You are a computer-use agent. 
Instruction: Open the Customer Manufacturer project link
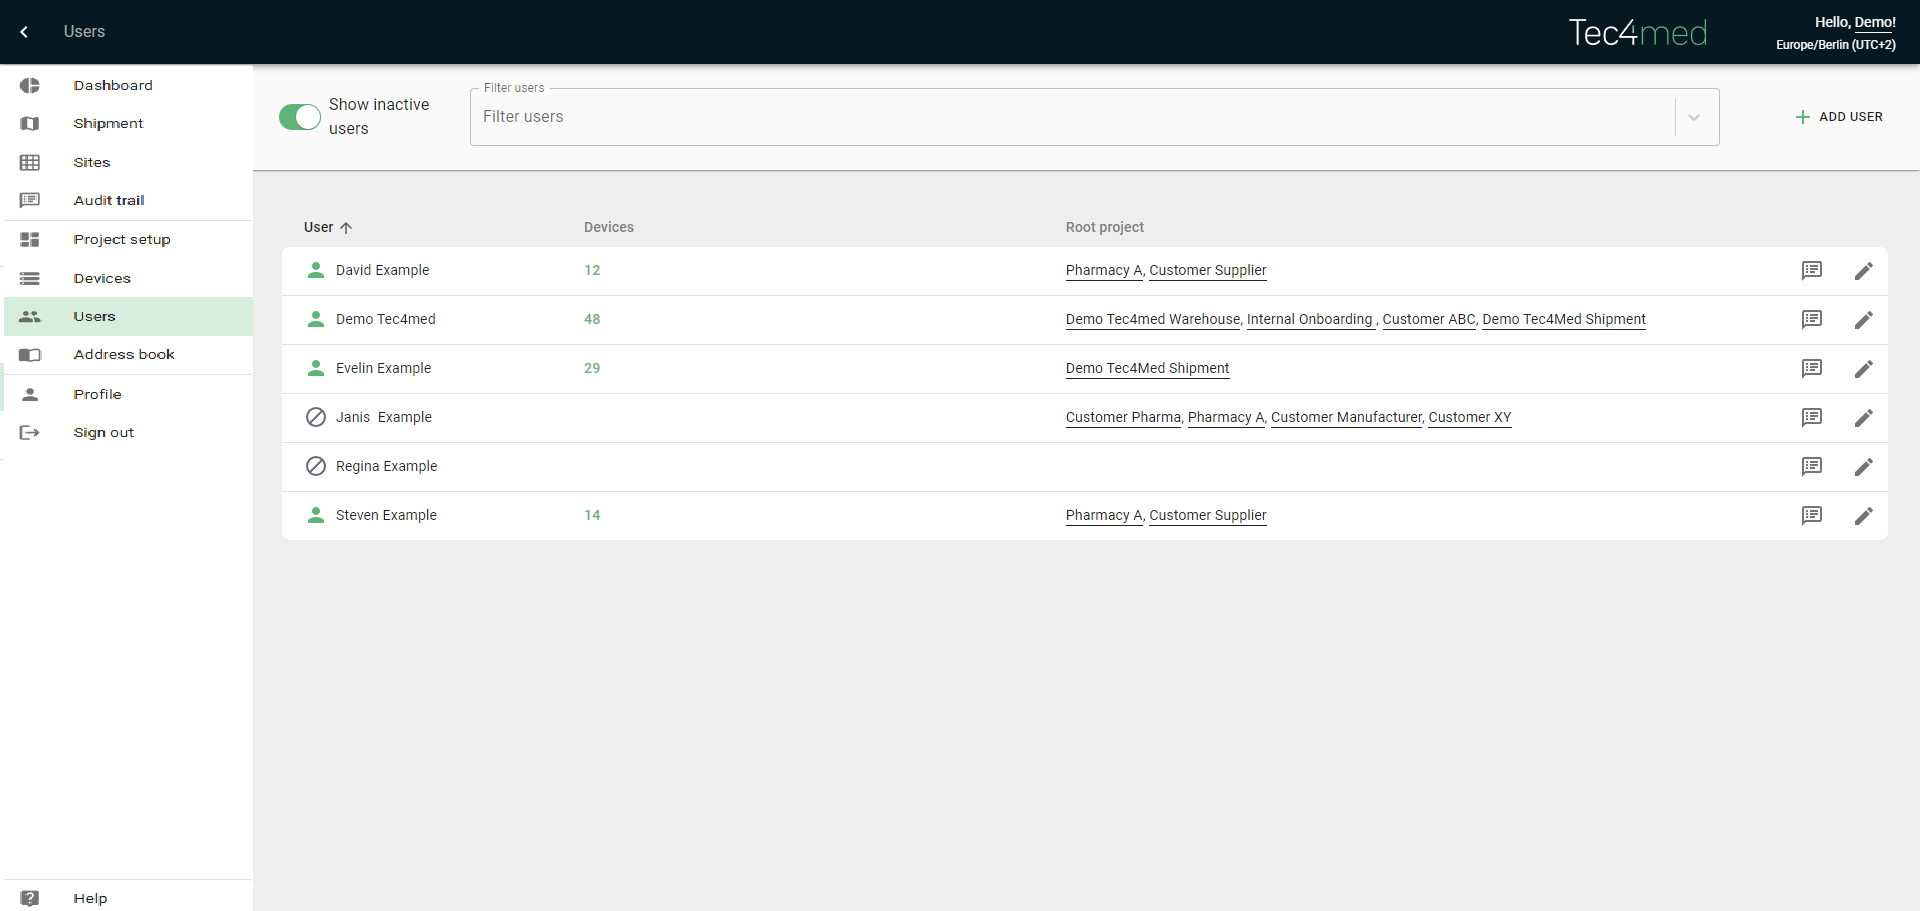pyautogui.click(x=1345, y=418)
